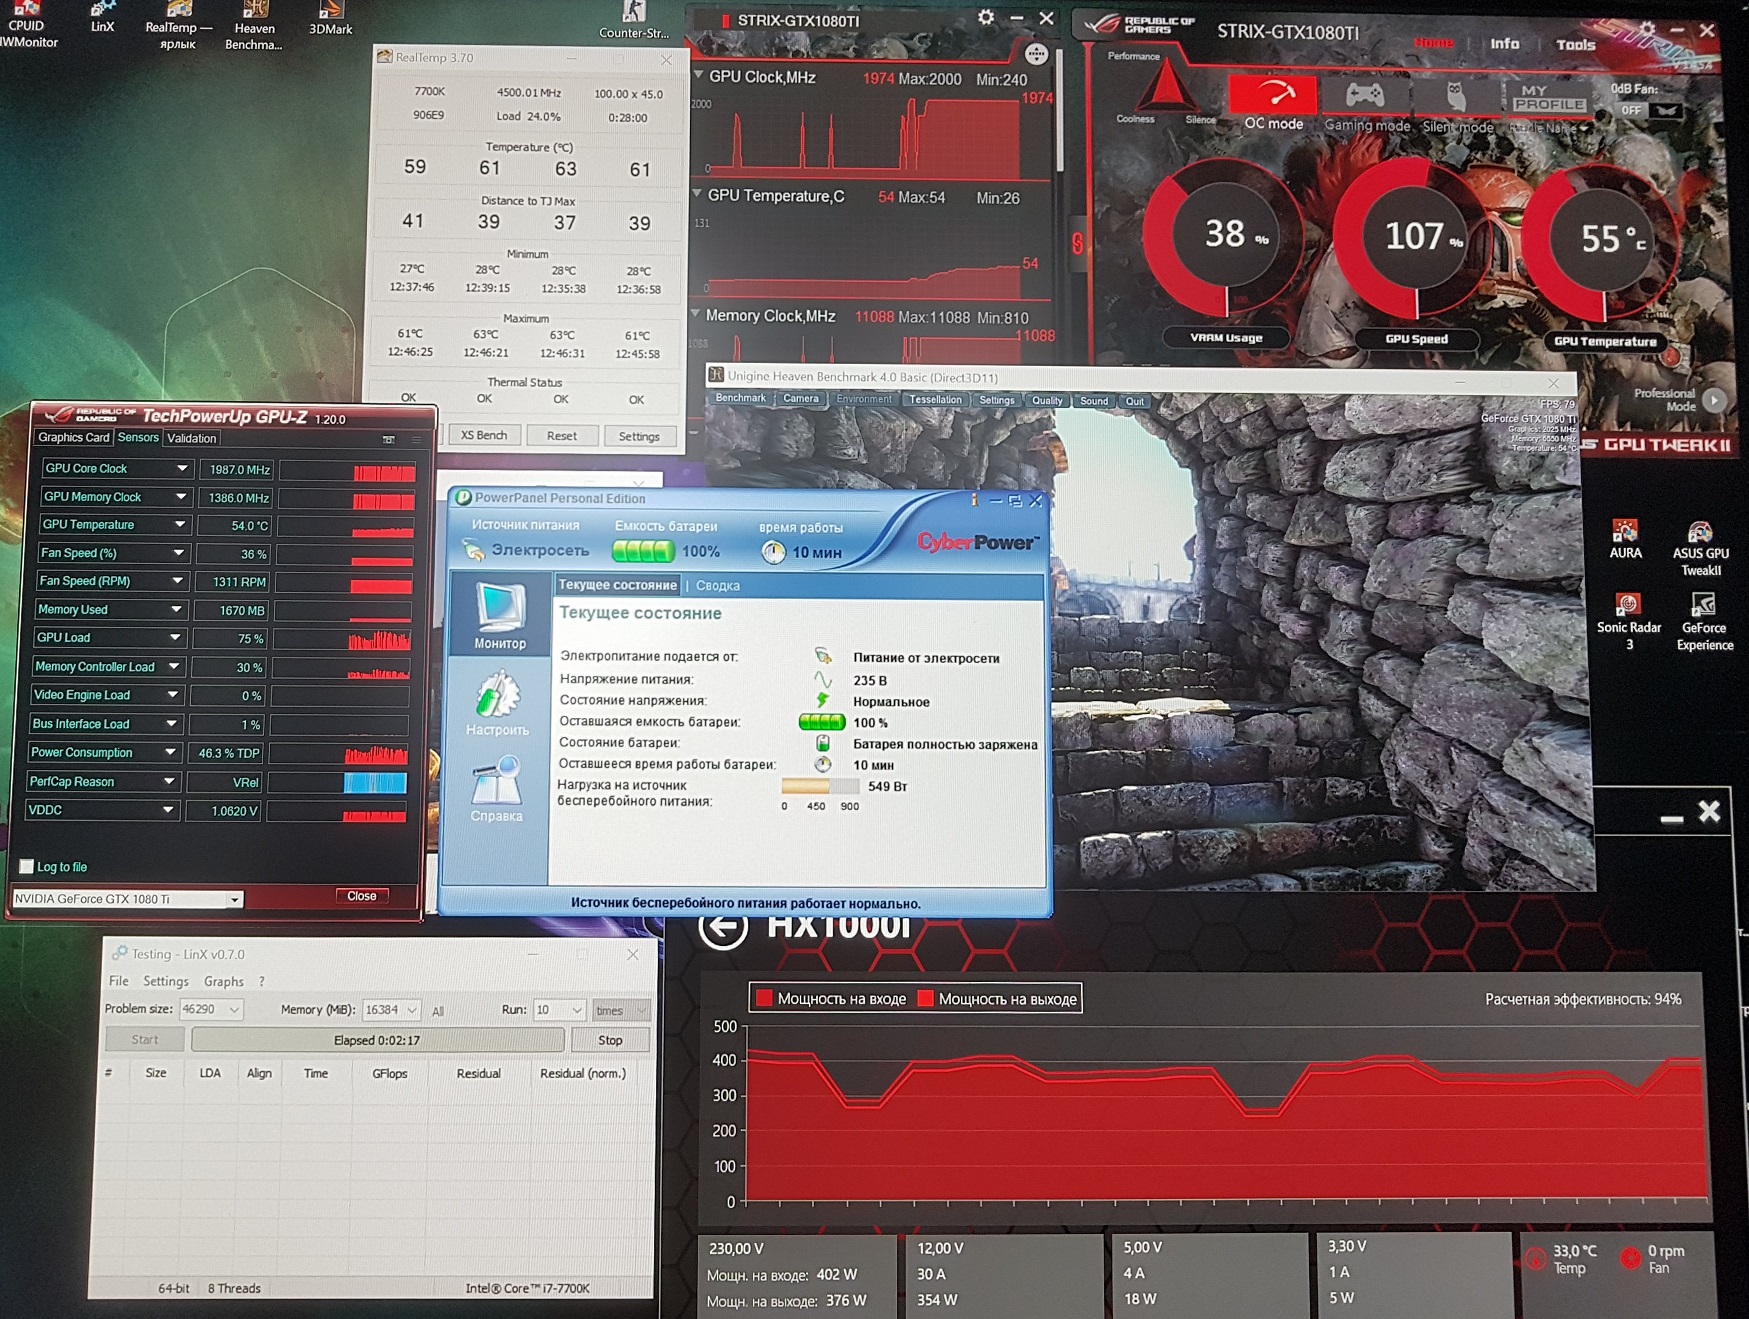
Task: Click the Мощность на выходе legend swatch
Action: [926, 998]
